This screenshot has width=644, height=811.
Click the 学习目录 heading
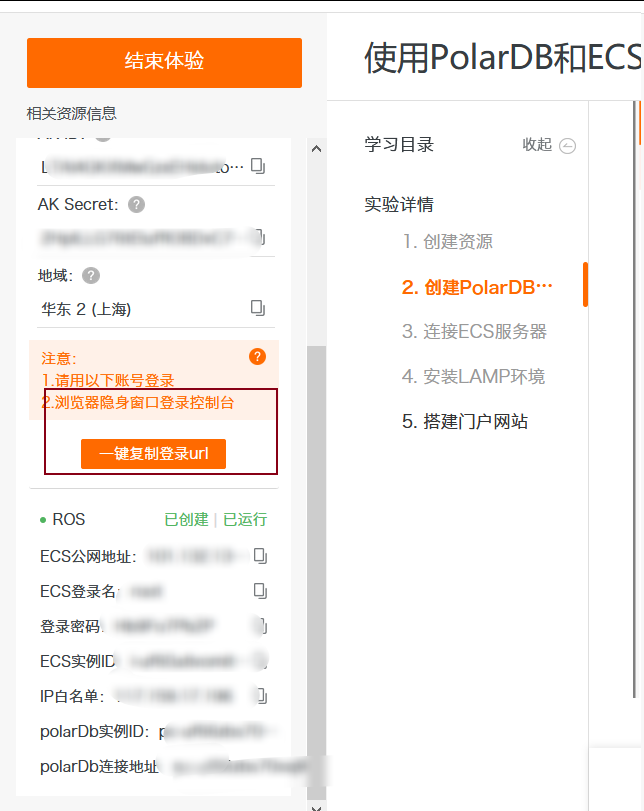tap(399, 144)
